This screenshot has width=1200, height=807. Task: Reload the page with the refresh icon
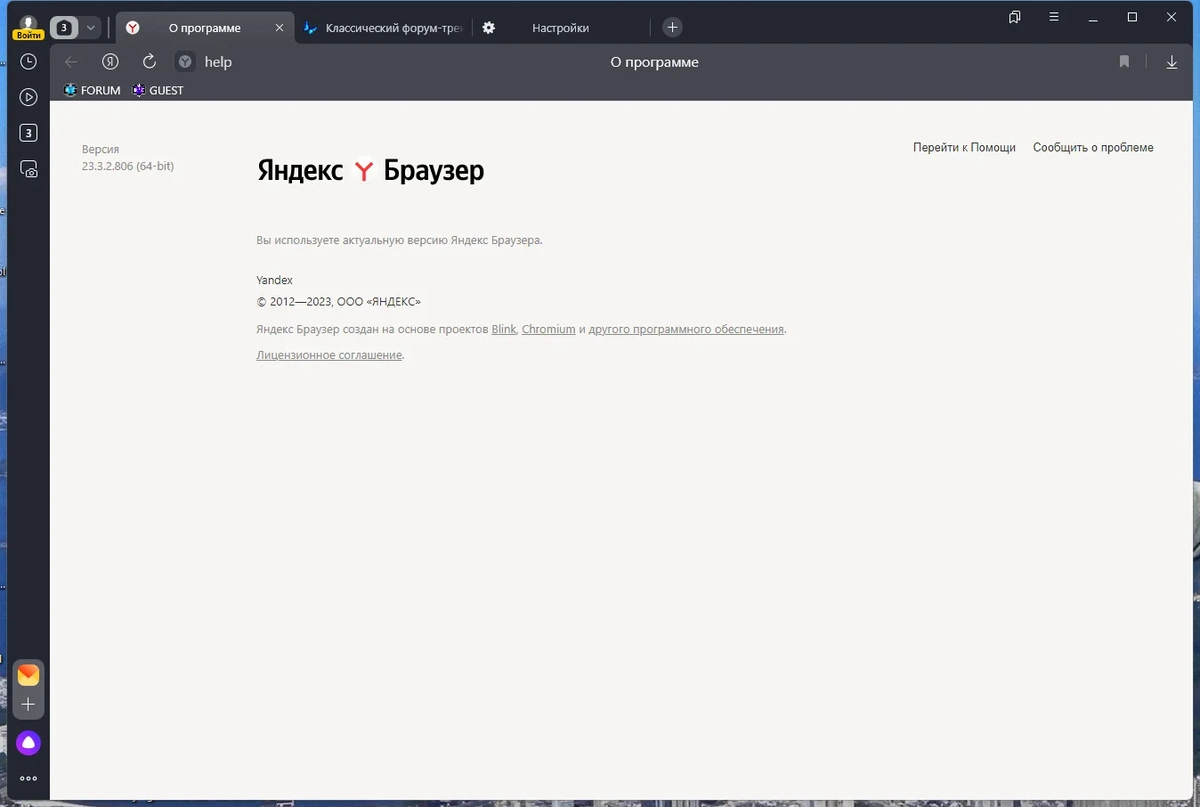(150, 61)
